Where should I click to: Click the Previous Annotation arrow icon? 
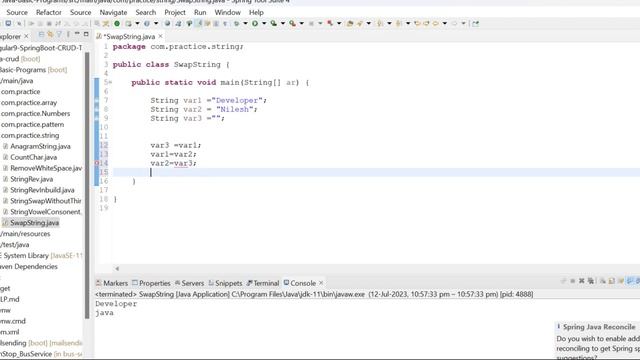coord(398,23)
